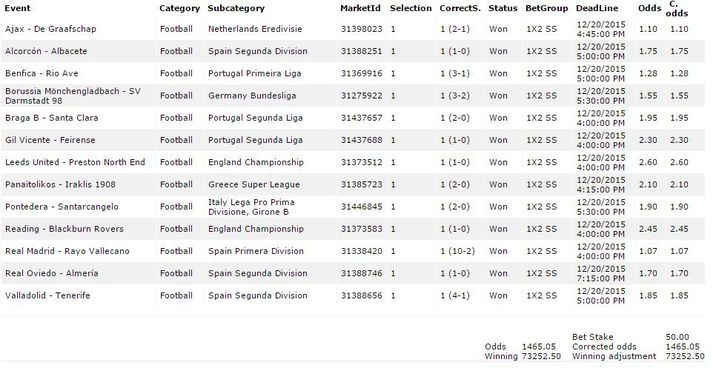Click the Status column header
The width and height of the screenshot is (713, 368).
502,8
